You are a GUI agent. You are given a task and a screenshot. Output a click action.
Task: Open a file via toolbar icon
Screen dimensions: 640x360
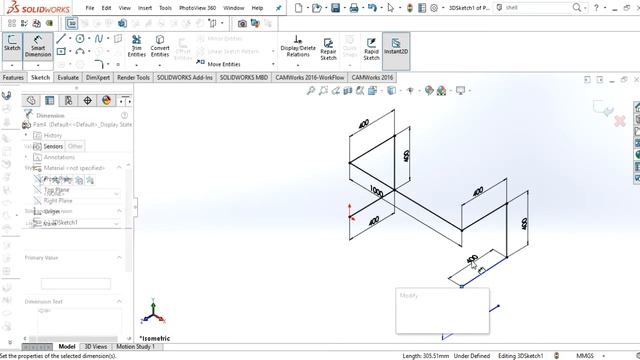317,8
